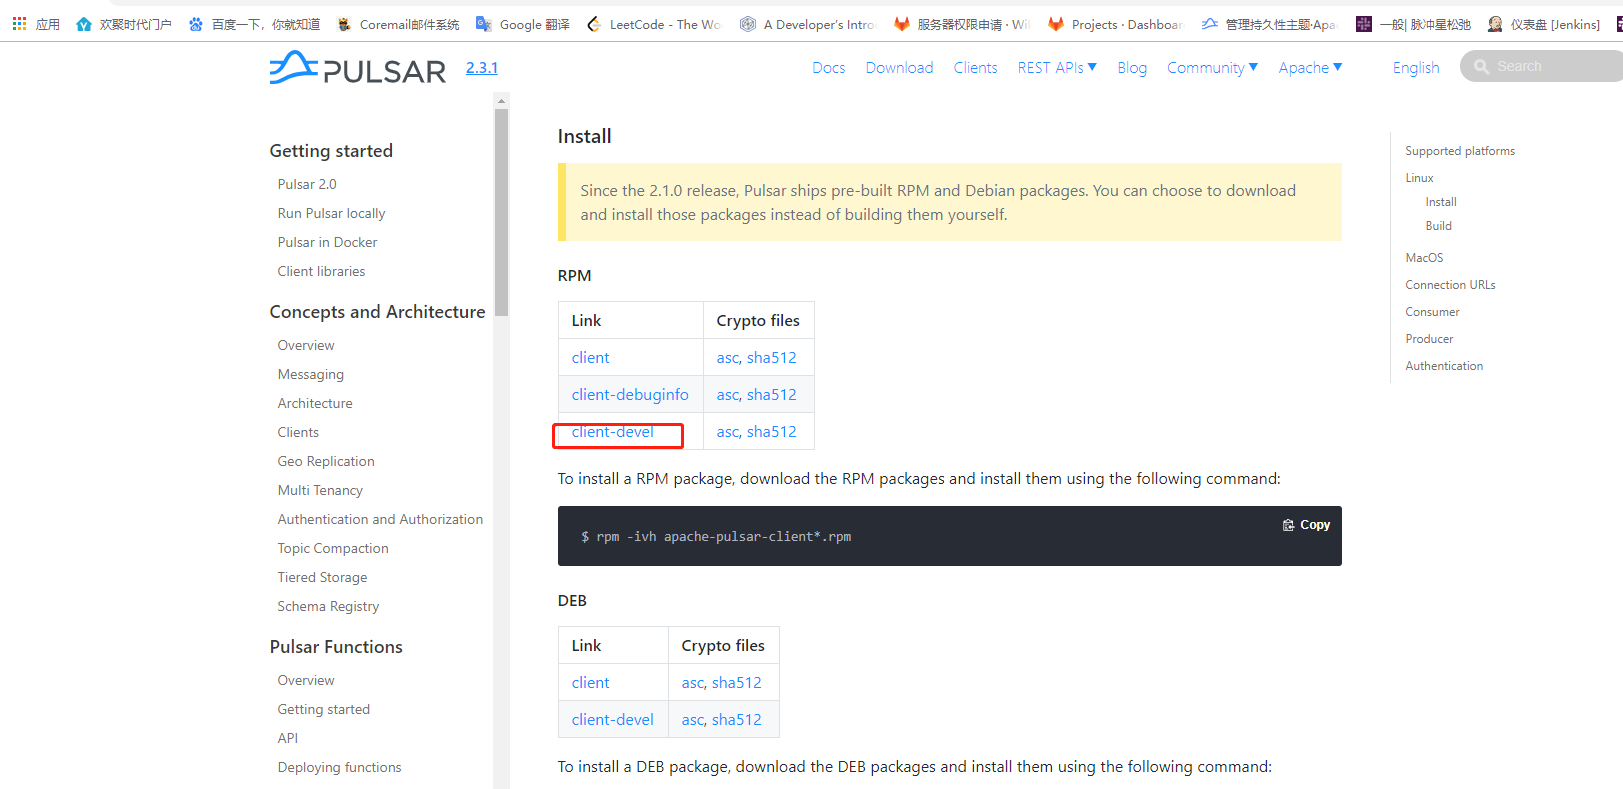Download the RPM client-debuginfo package
Viewport: 1623px width, 789px height.
click(630, 394)
